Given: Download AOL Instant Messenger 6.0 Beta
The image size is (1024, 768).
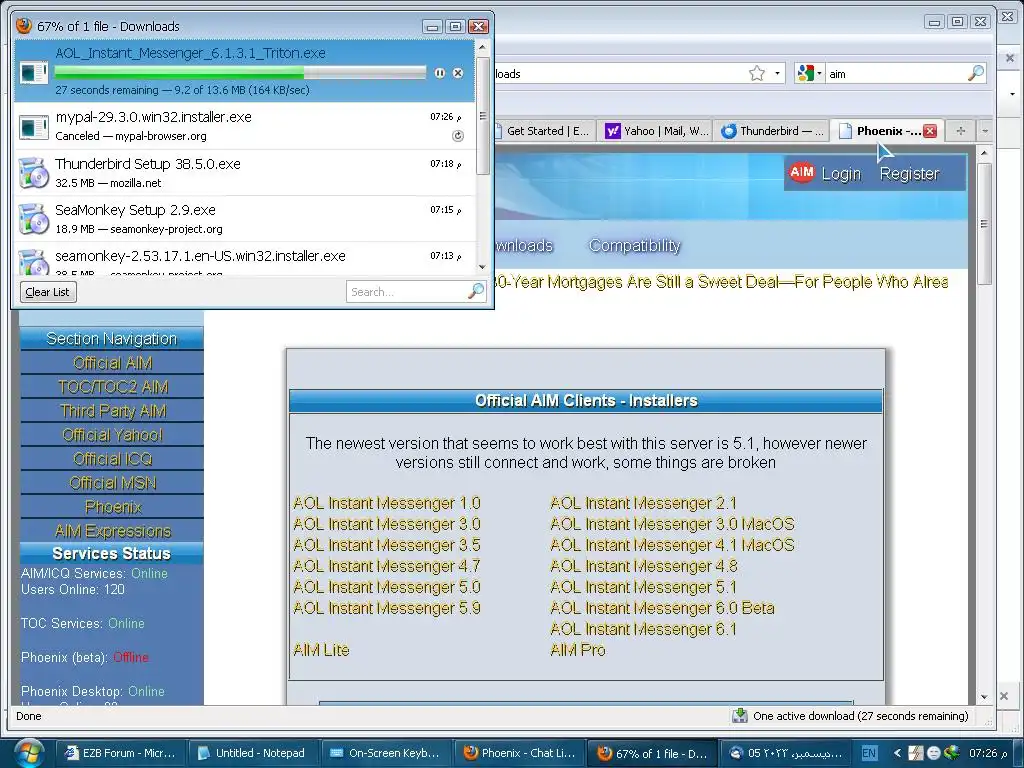Looking at the screenshot, I should tap(662, 608).
